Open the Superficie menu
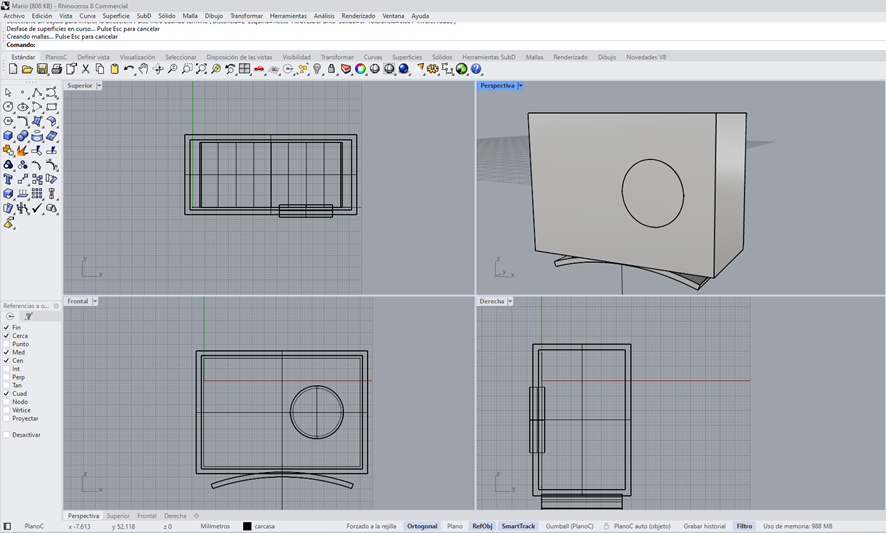This screenshot has width=886, height=533. [116, 16]
